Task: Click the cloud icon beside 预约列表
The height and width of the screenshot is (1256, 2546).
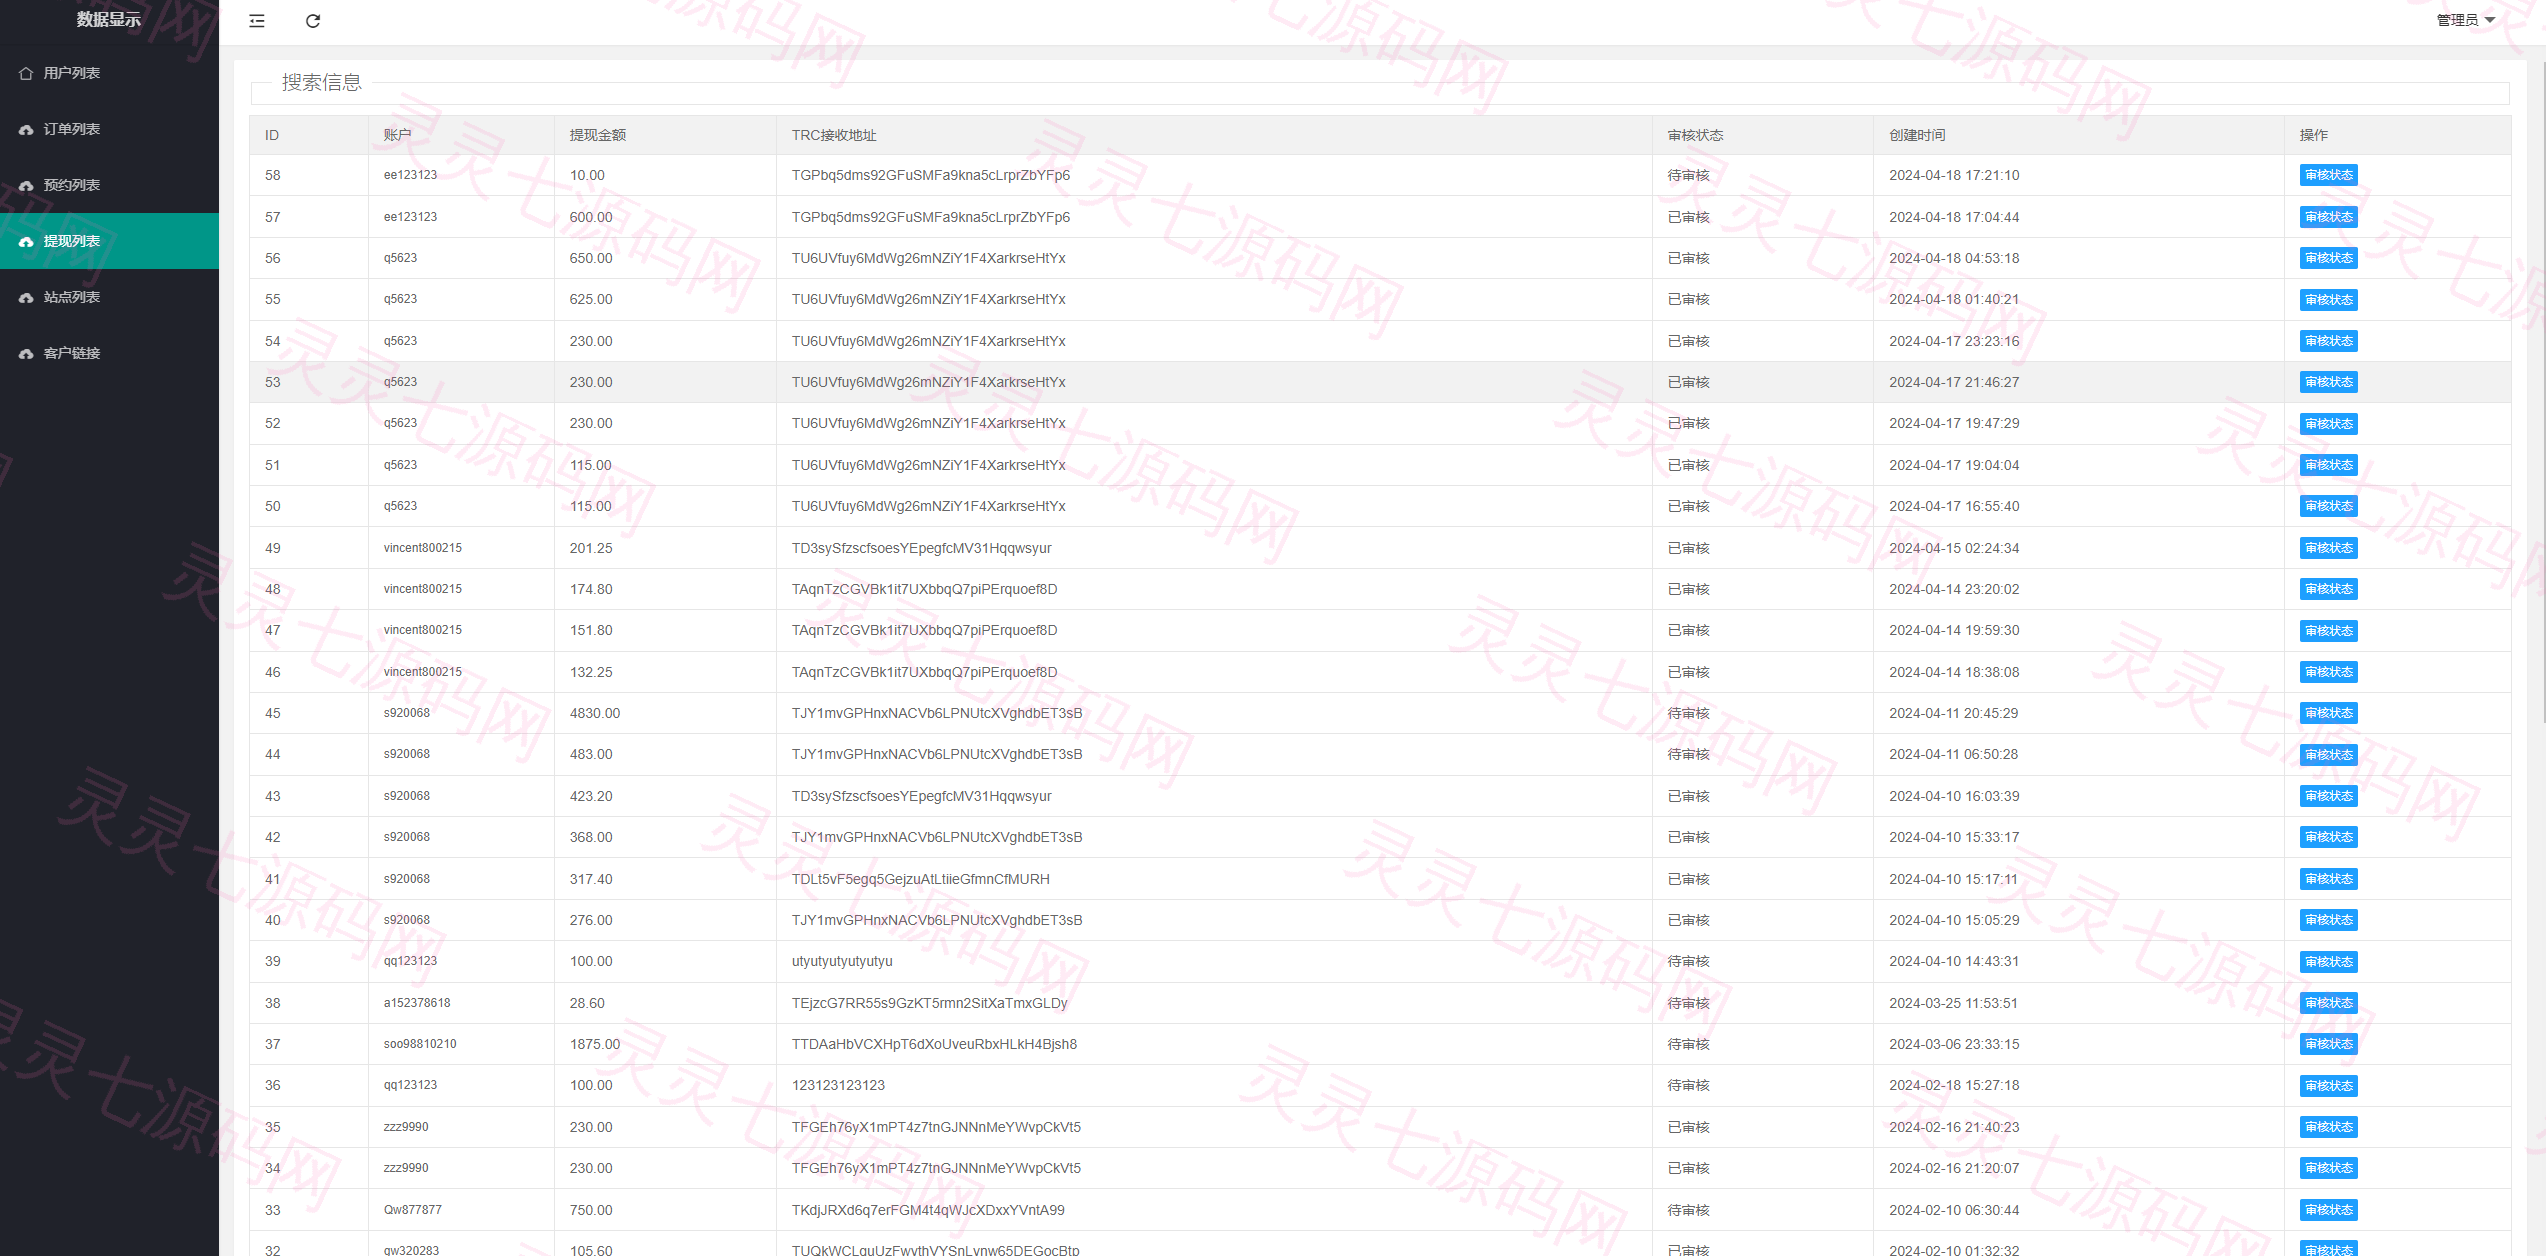Action: point(26,185)
